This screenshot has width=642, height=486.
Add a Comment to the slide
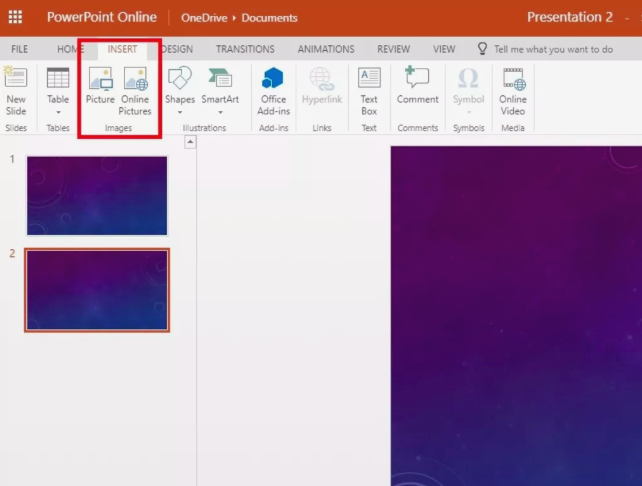coord(417,81)
